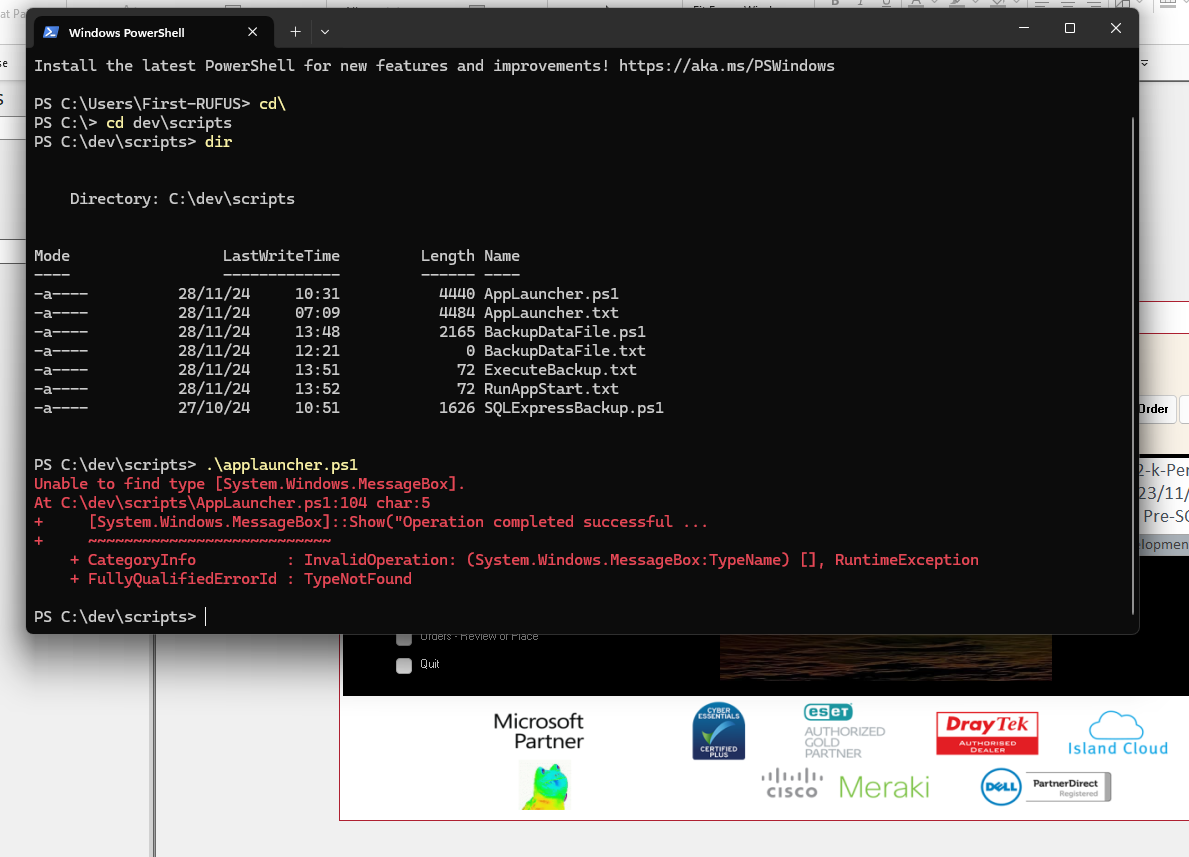This screenshot has height=857, width=1189.
Task: Click the ESET Authorized Gold Partner logo
Action: coord(844,731)
